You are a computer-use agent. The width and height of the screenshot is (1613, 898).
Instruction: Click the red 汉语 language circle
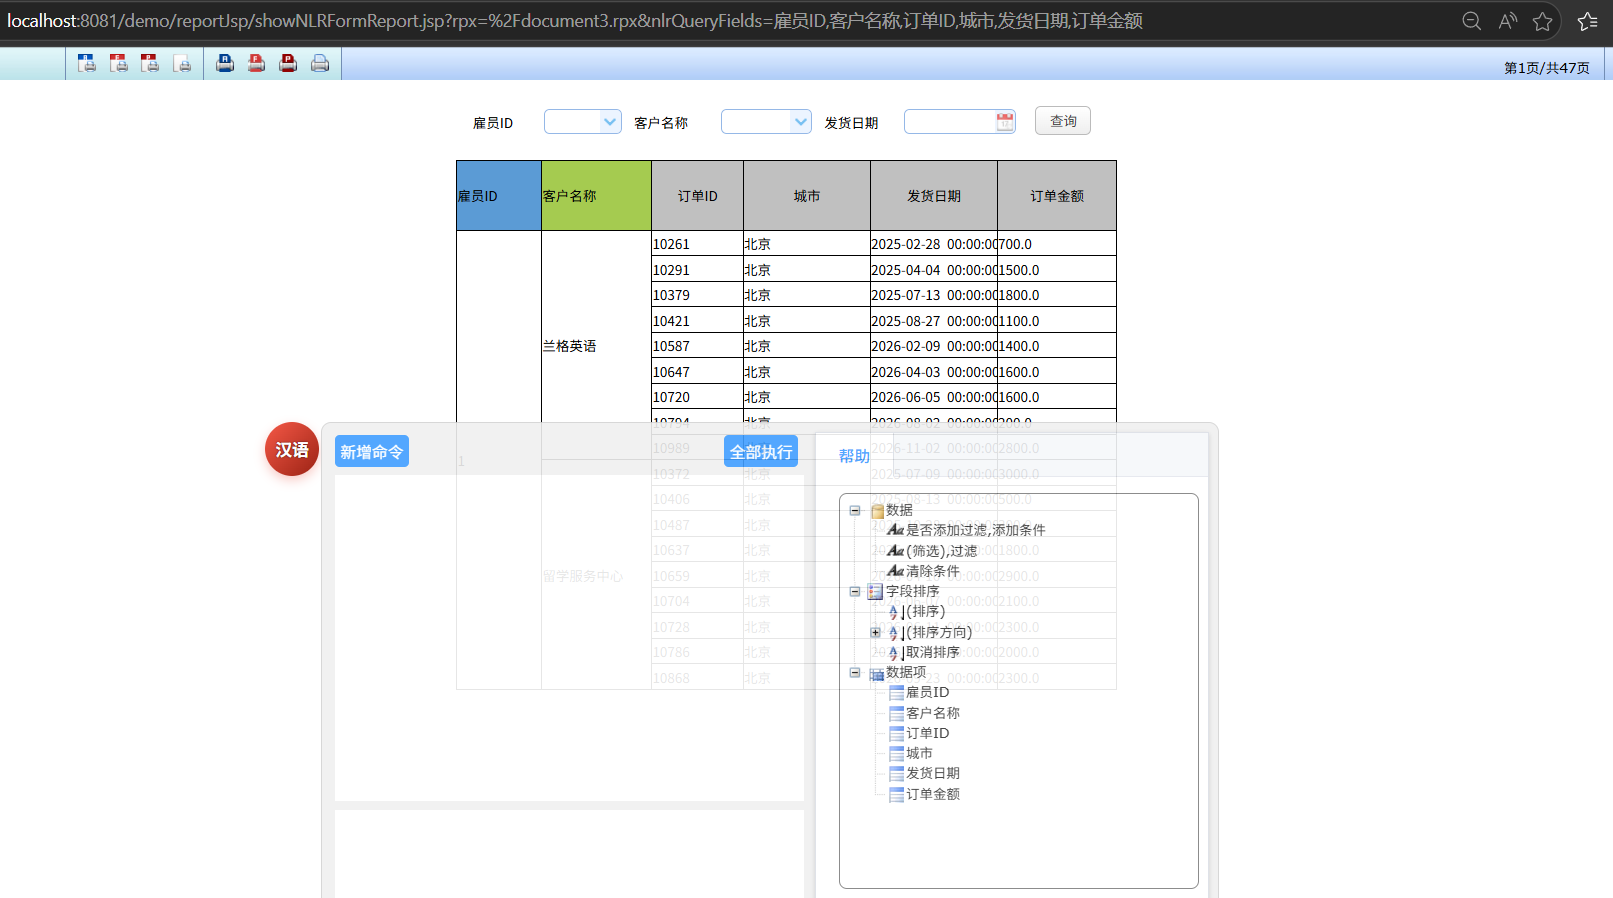(292, 450)
